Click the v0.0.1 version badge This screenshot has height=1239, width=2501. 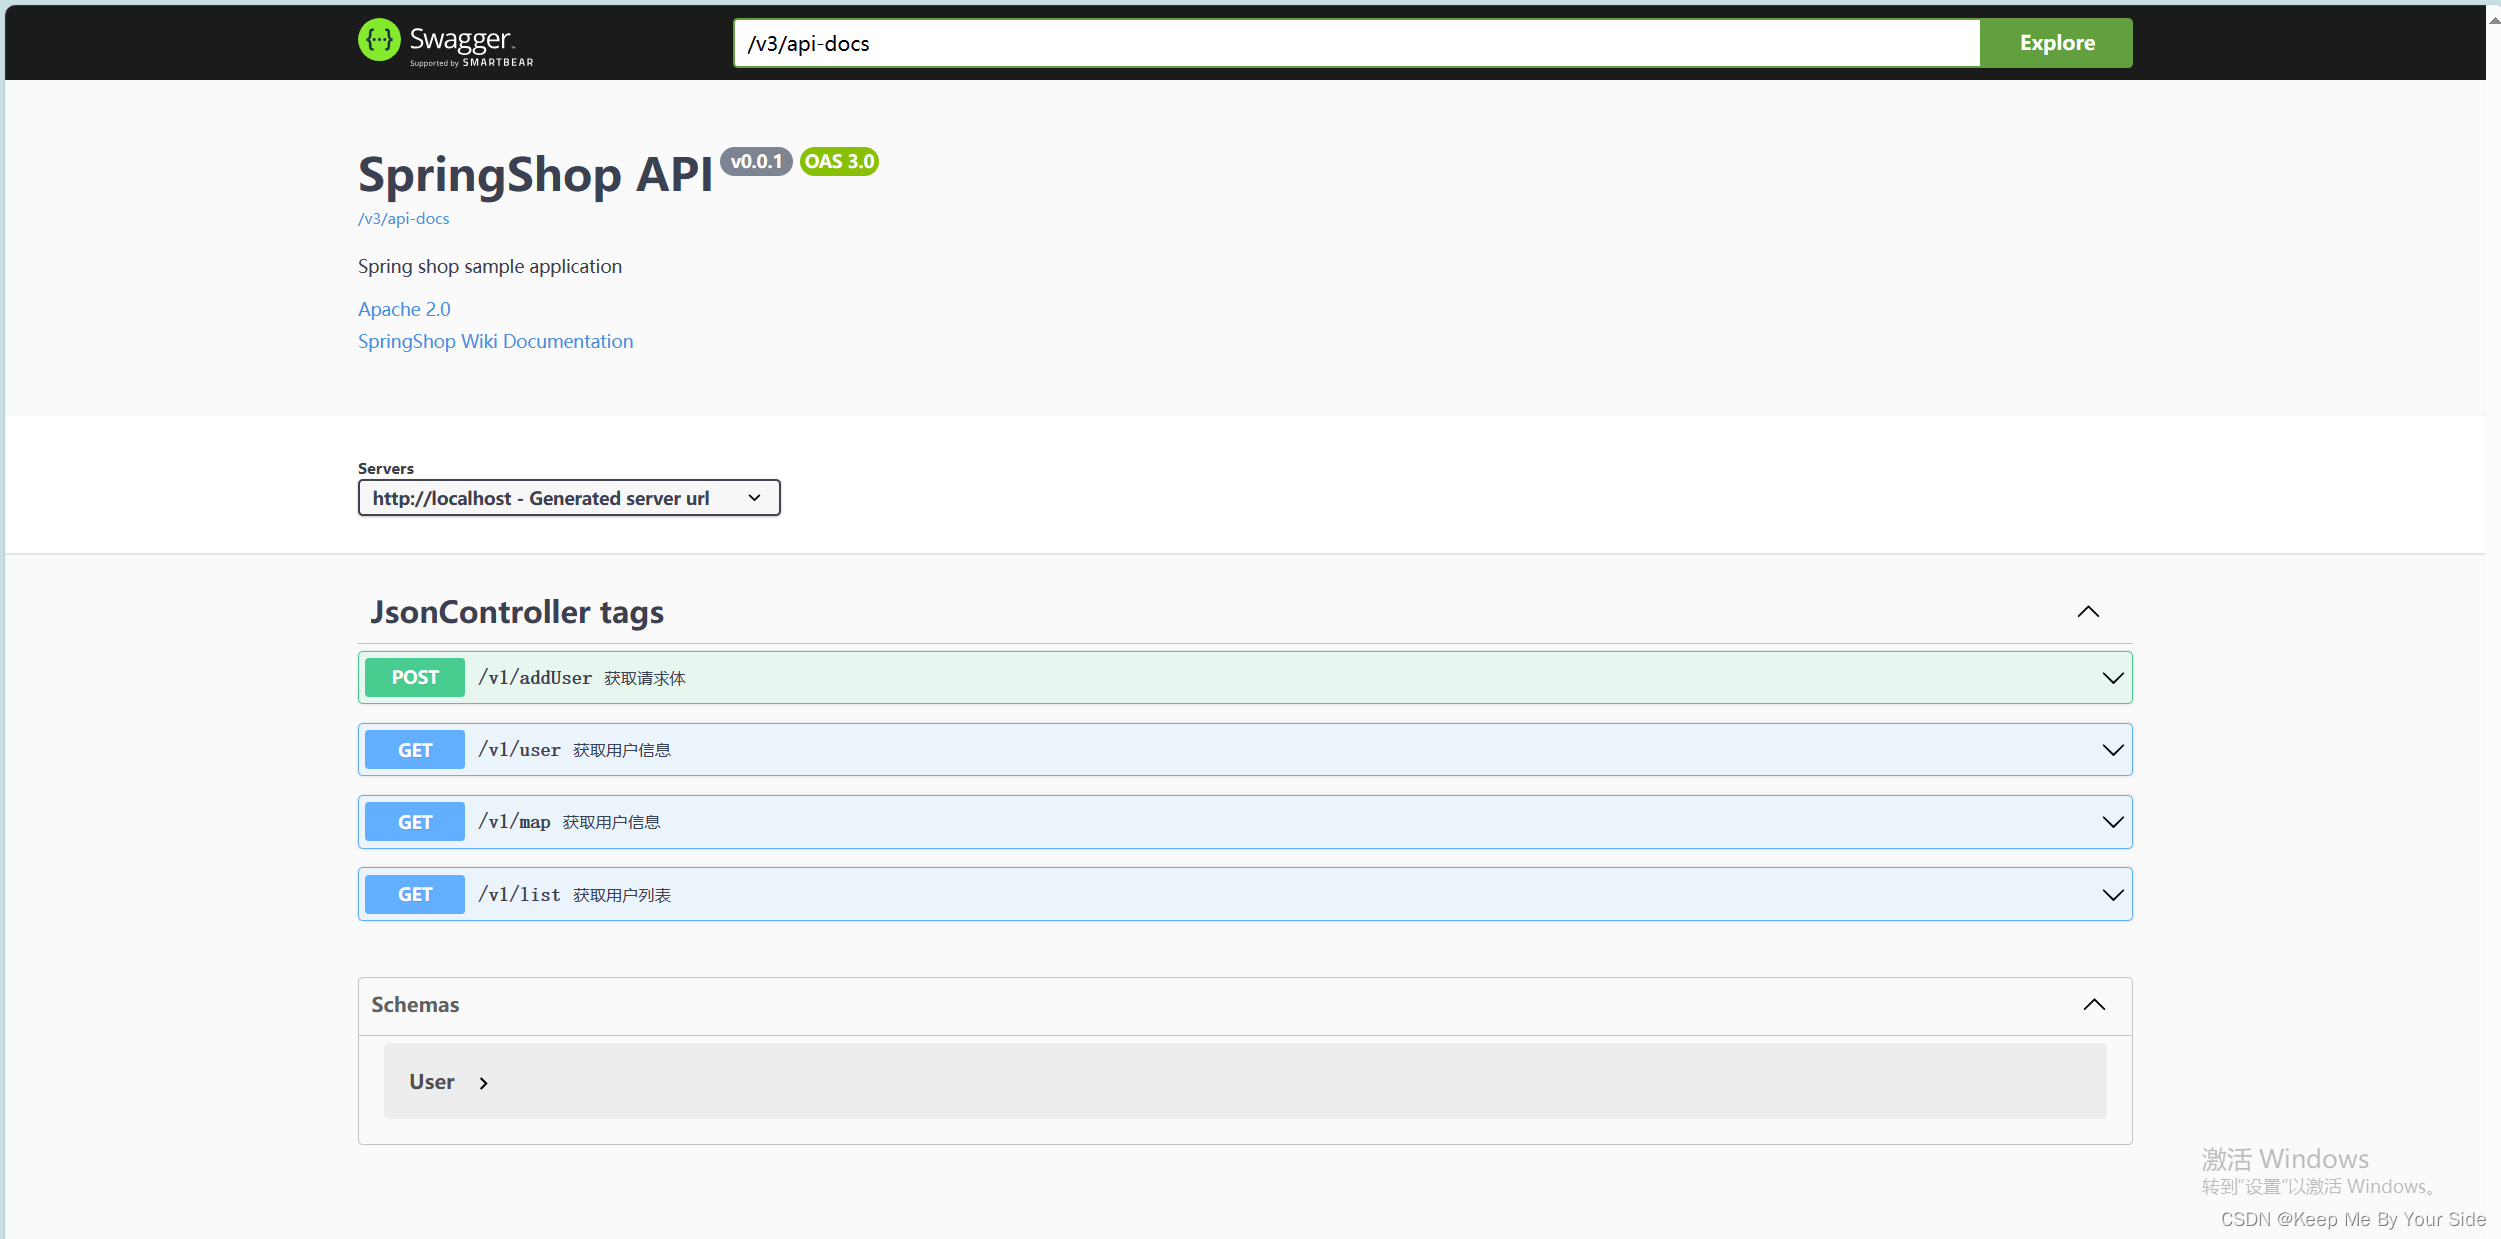757,161
